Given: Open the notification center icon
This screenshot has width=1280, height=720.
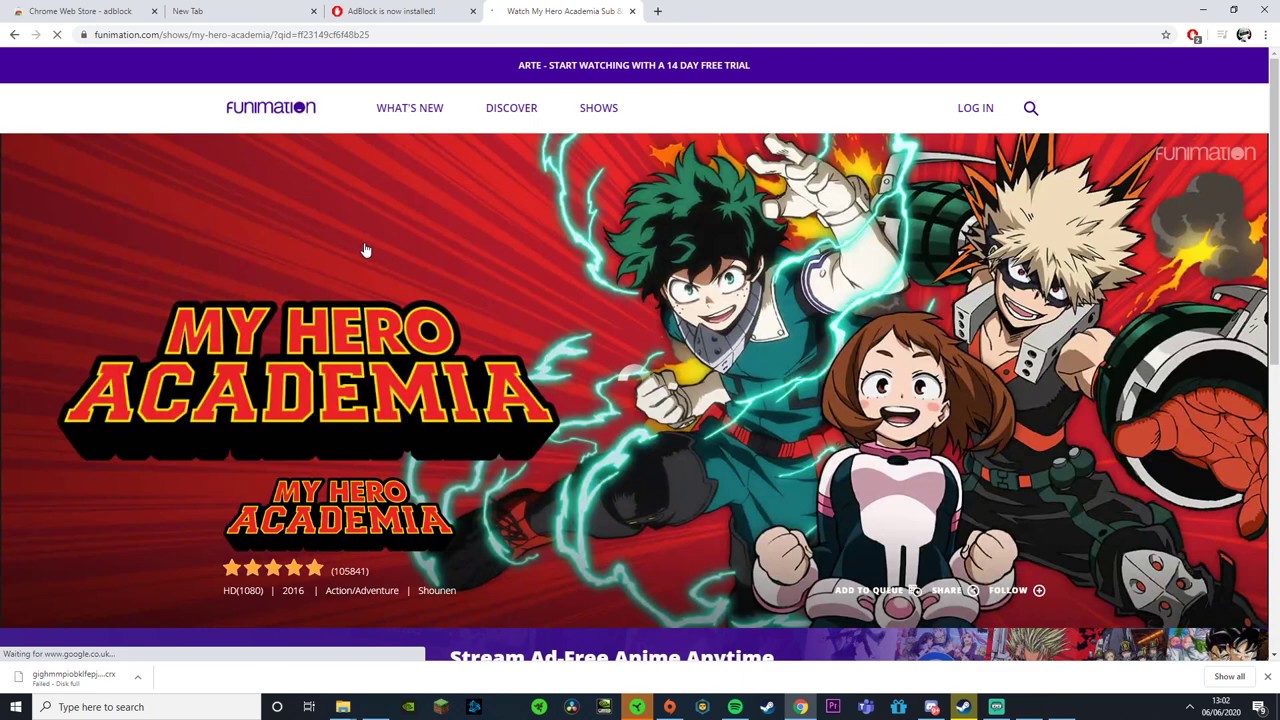Looking at the screenshot, I should tap(1259, 707).
